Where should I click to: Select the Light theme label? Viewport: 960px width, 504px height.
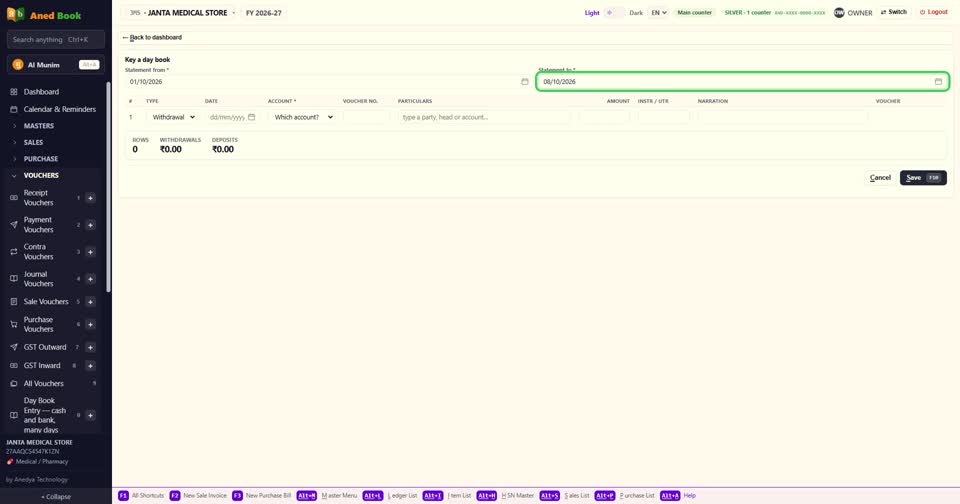tap(592, 13)
